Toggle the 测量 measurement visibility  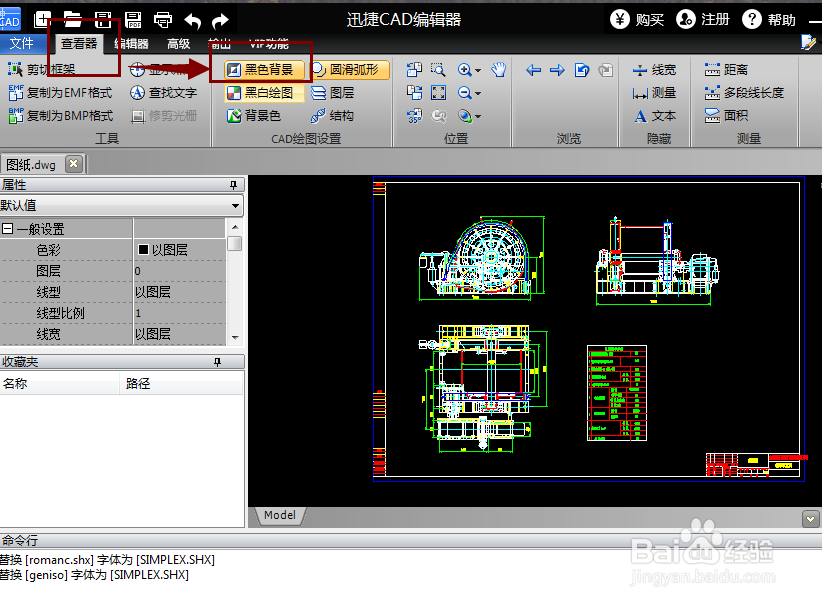(x=654, y=93)
